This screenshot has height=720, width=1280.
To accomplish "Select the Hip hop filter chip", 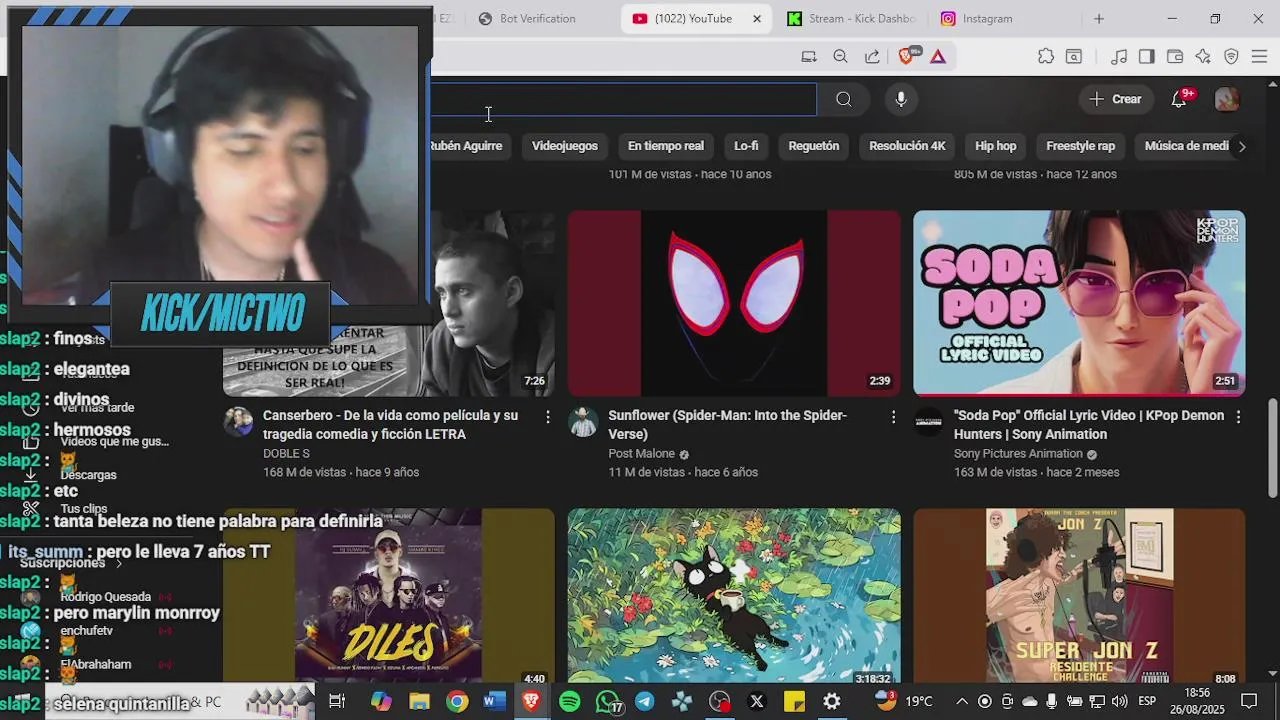I will coord(996,146).
